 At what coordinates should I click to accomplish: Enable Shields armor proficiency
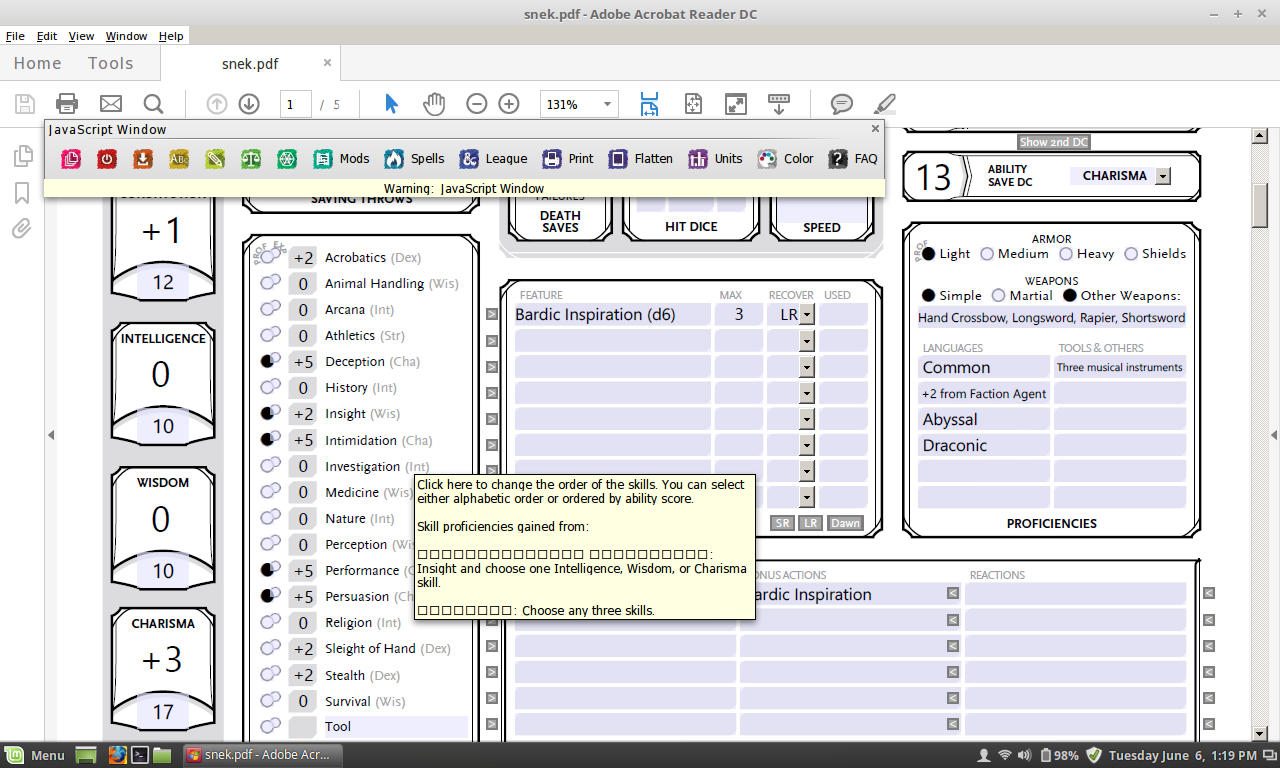tap(1131, 254)
